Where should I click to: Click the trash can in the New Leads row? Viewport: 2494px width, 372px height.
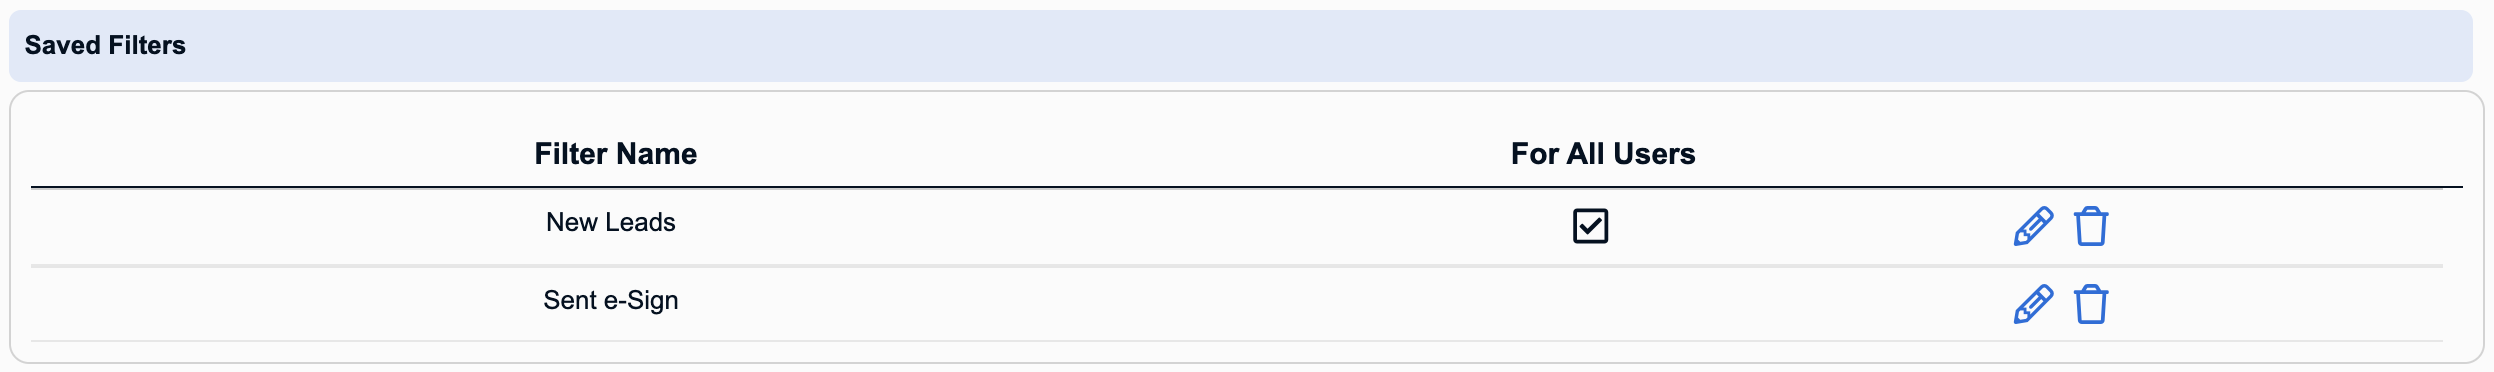click(x=2091, y=226)
